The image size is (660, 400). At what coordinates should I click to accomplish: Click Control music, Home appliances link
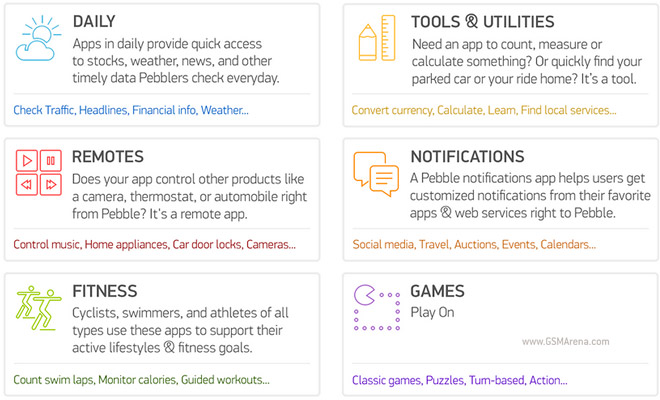click(x=154, y=245)
